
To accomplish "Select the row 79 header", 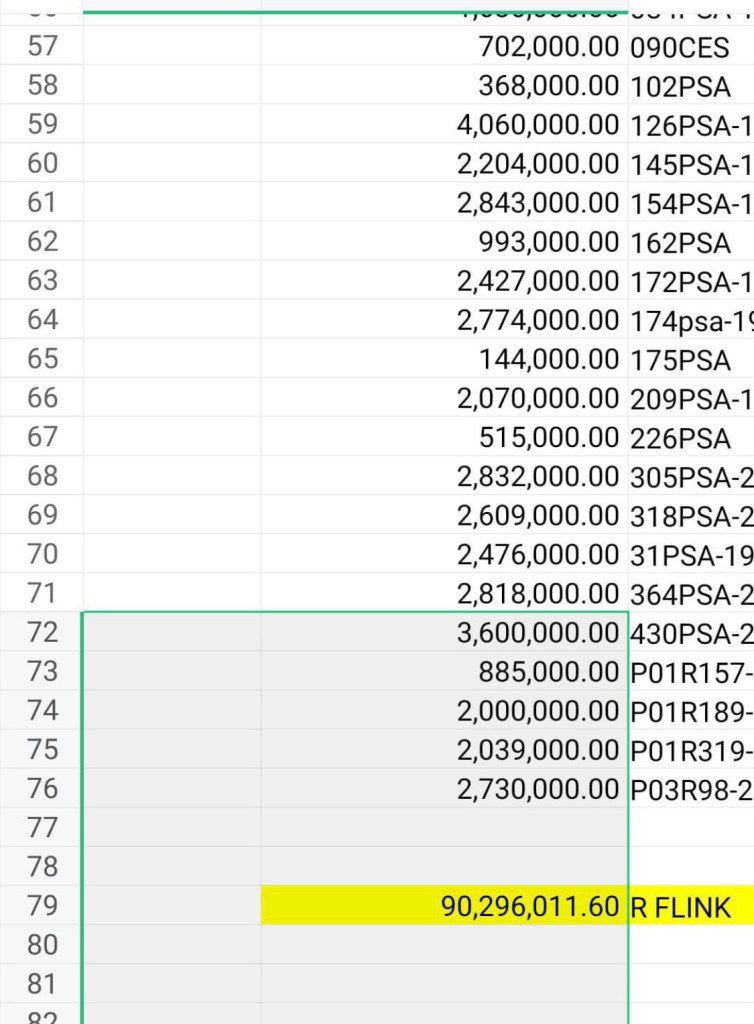I will 41,906.
